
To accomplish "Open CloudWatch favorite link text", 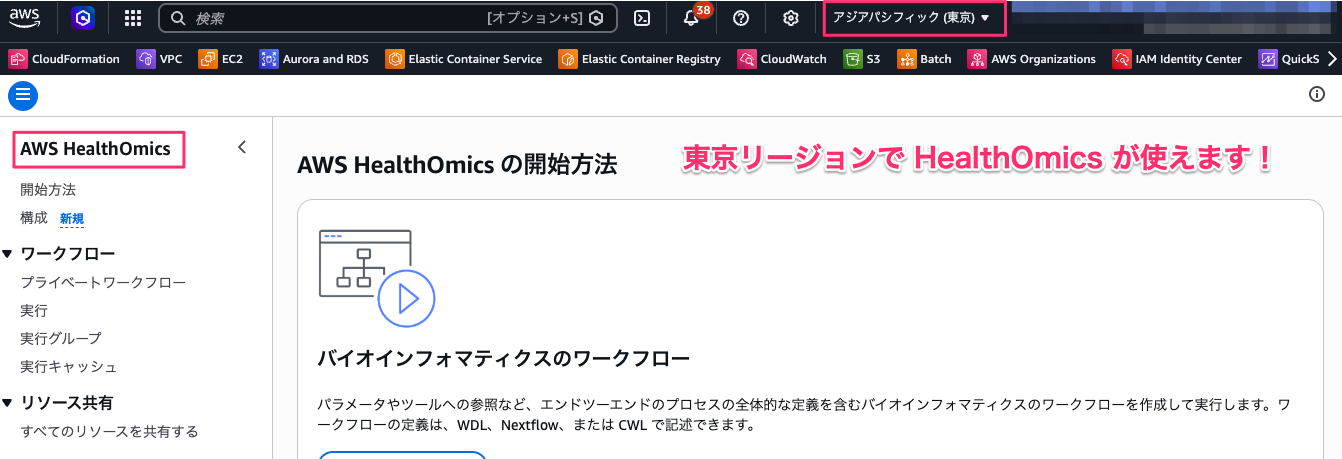I will coord(794,59).
